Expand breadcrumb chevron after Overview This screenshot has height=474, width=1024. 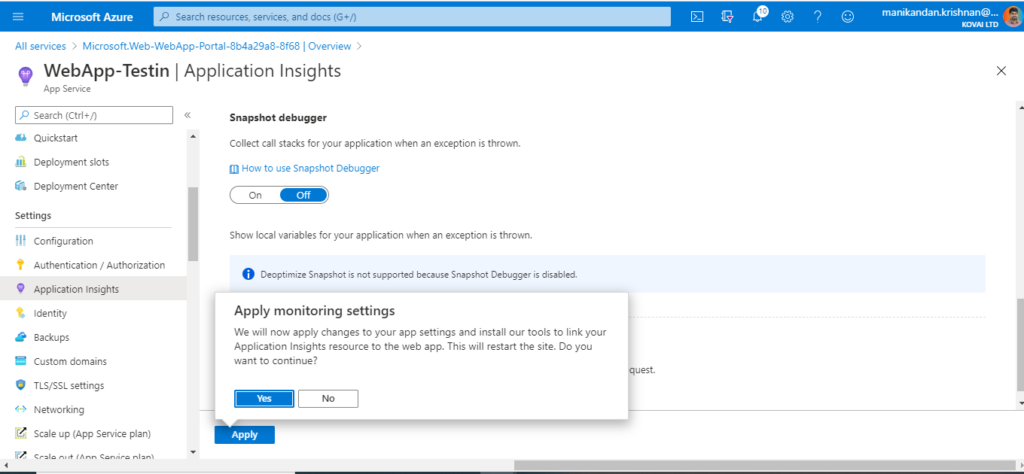360,46
